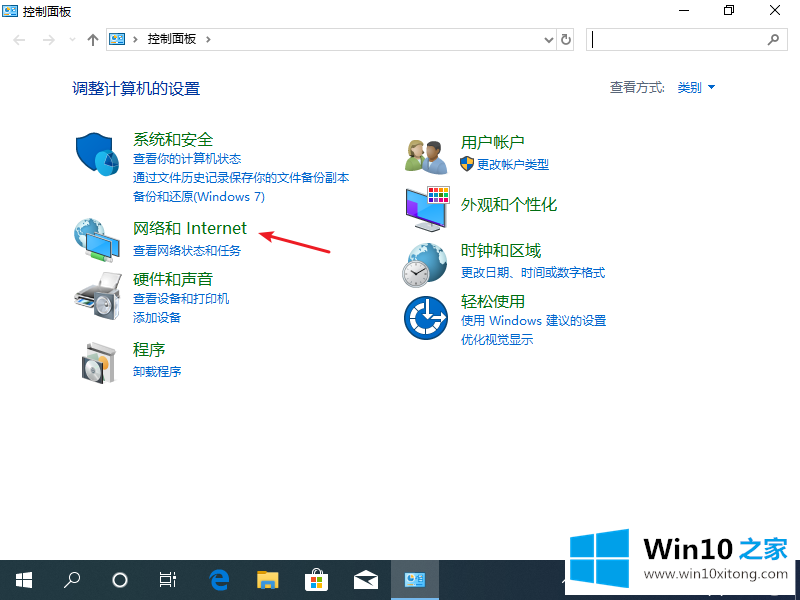Open the Windows Start menu
The height and width of the screenshot is (600, 800).
click(24, 580)
